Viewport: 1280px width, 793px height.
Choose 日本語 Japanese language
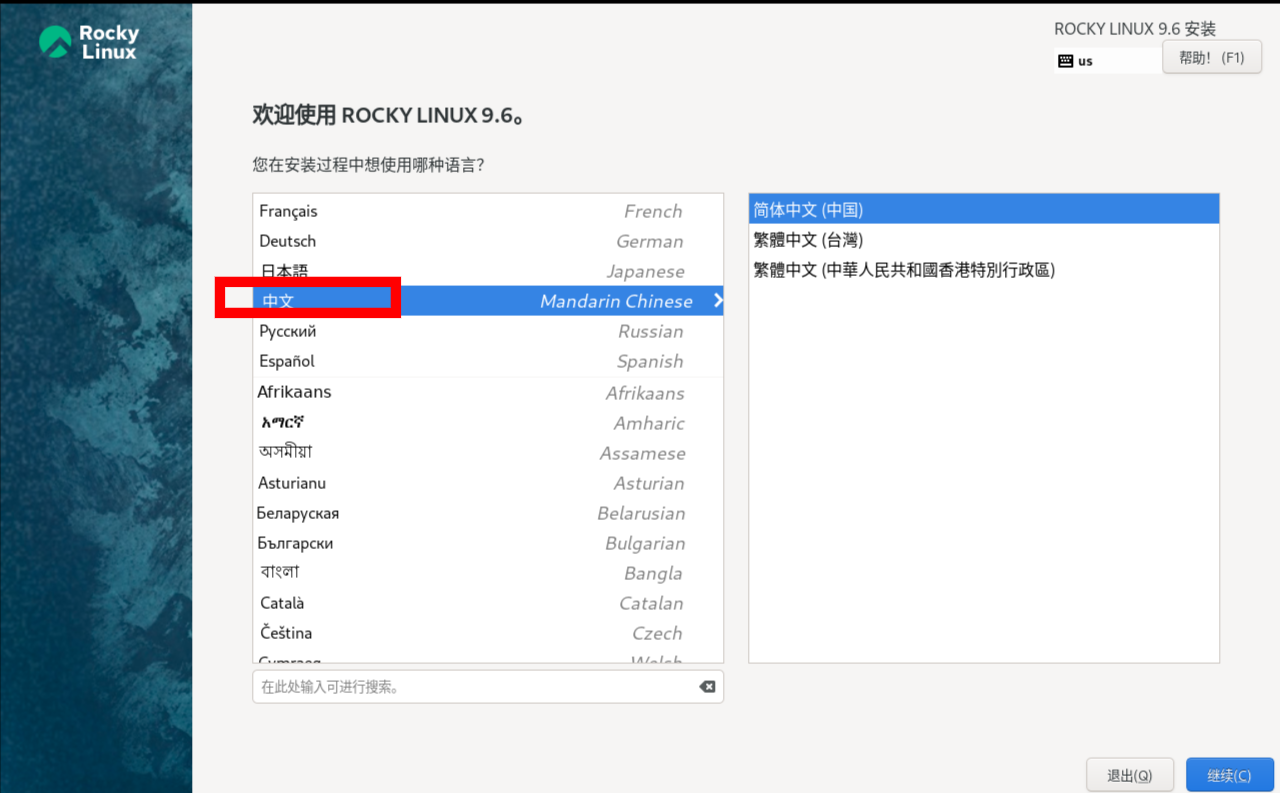tap(488, 271)
